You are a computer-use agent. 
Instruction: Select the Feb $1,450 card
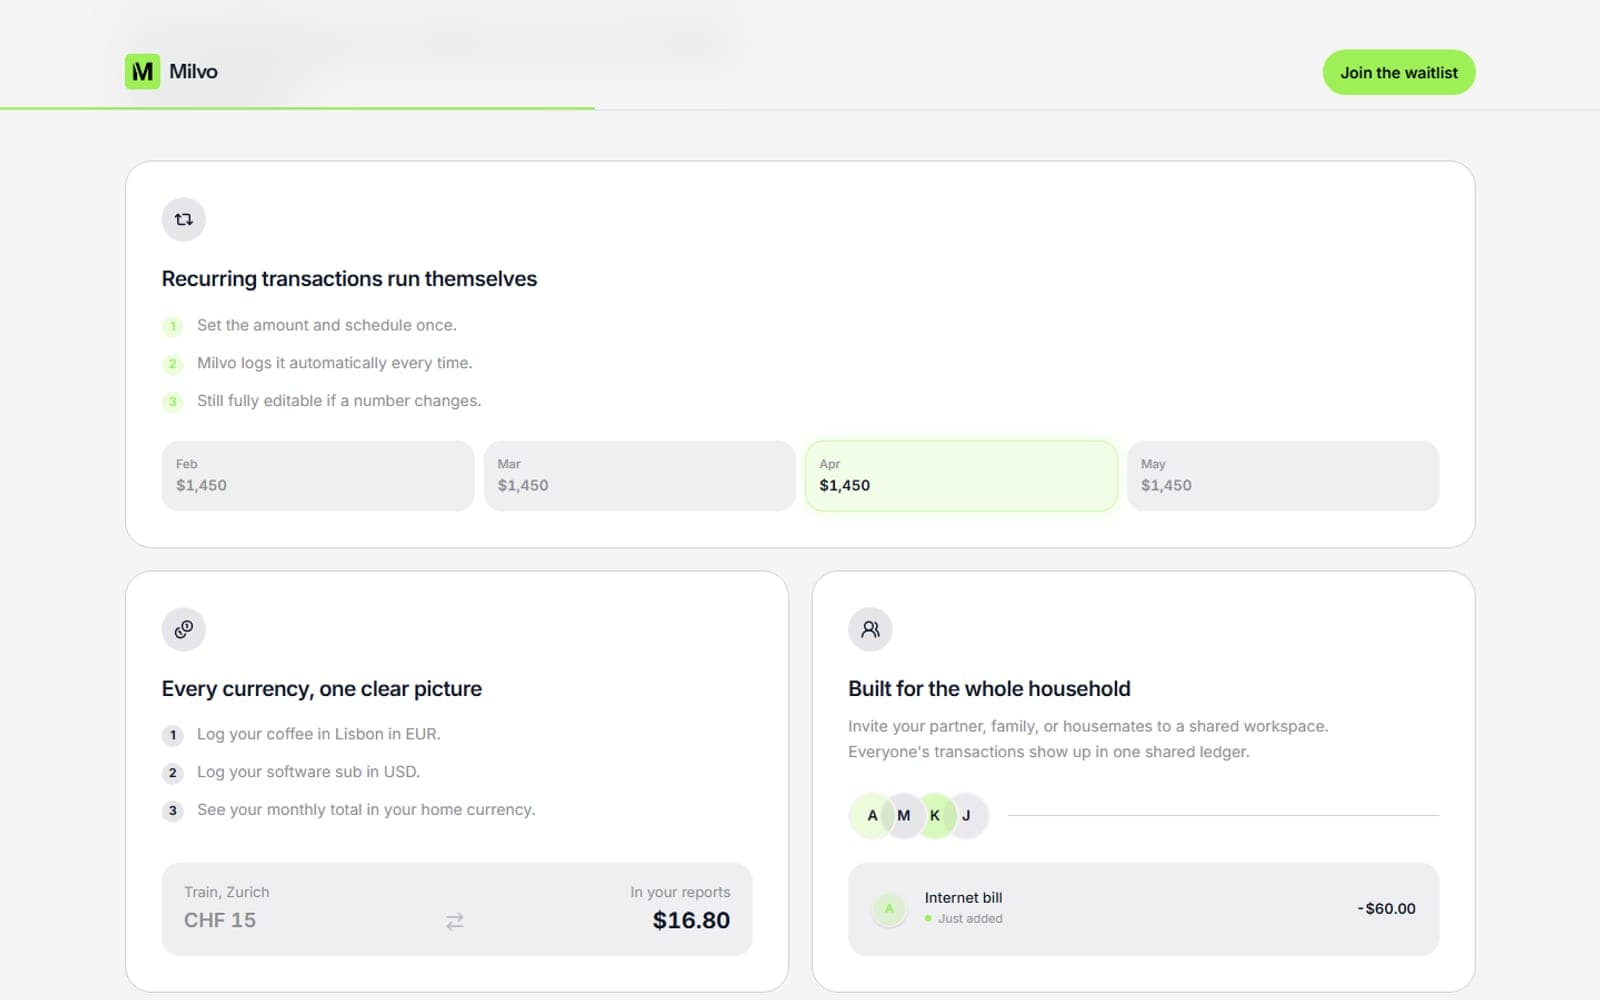(318, 476)
